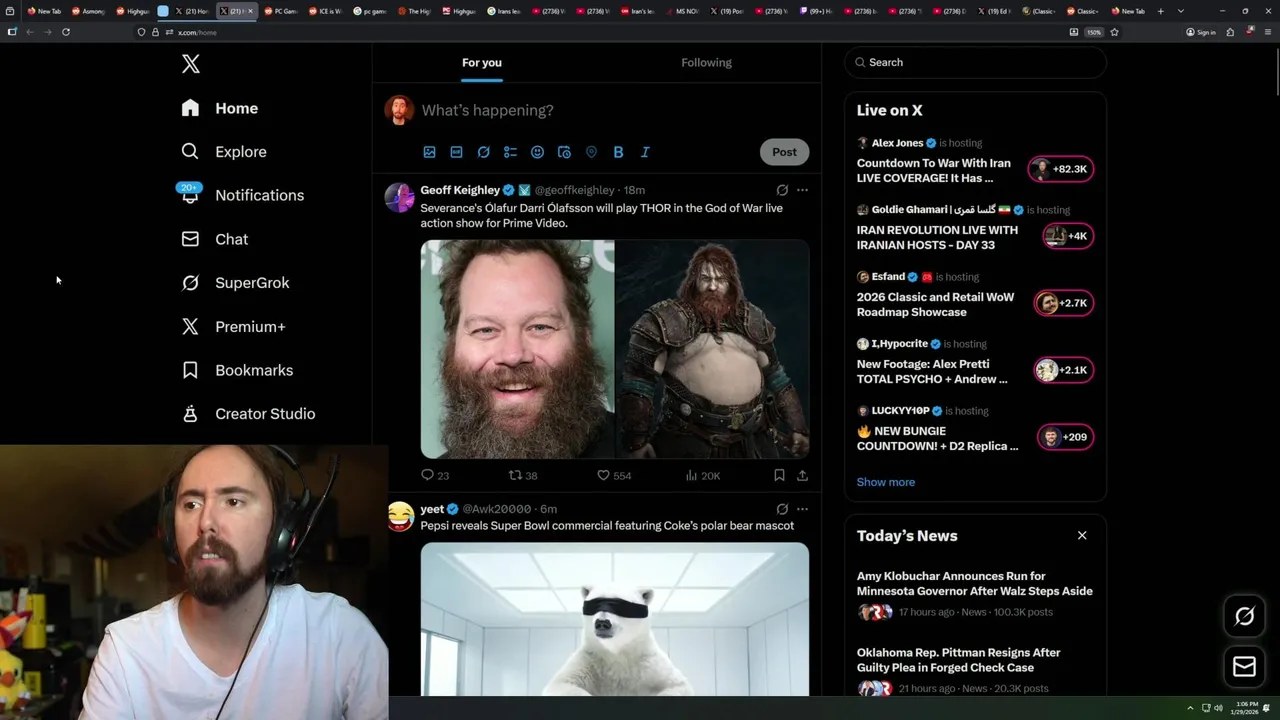Repost Geoff Keighley's post

(523, 476)
